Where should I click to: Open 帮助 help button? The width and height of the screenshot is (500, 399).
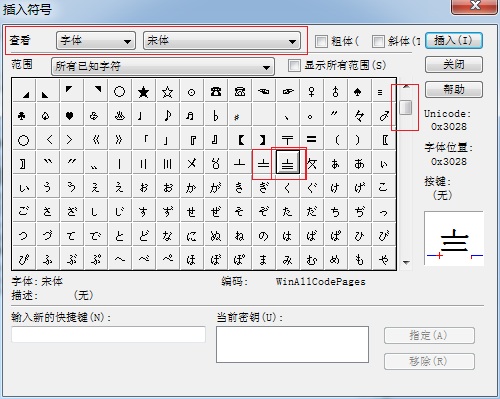point(454,89)
